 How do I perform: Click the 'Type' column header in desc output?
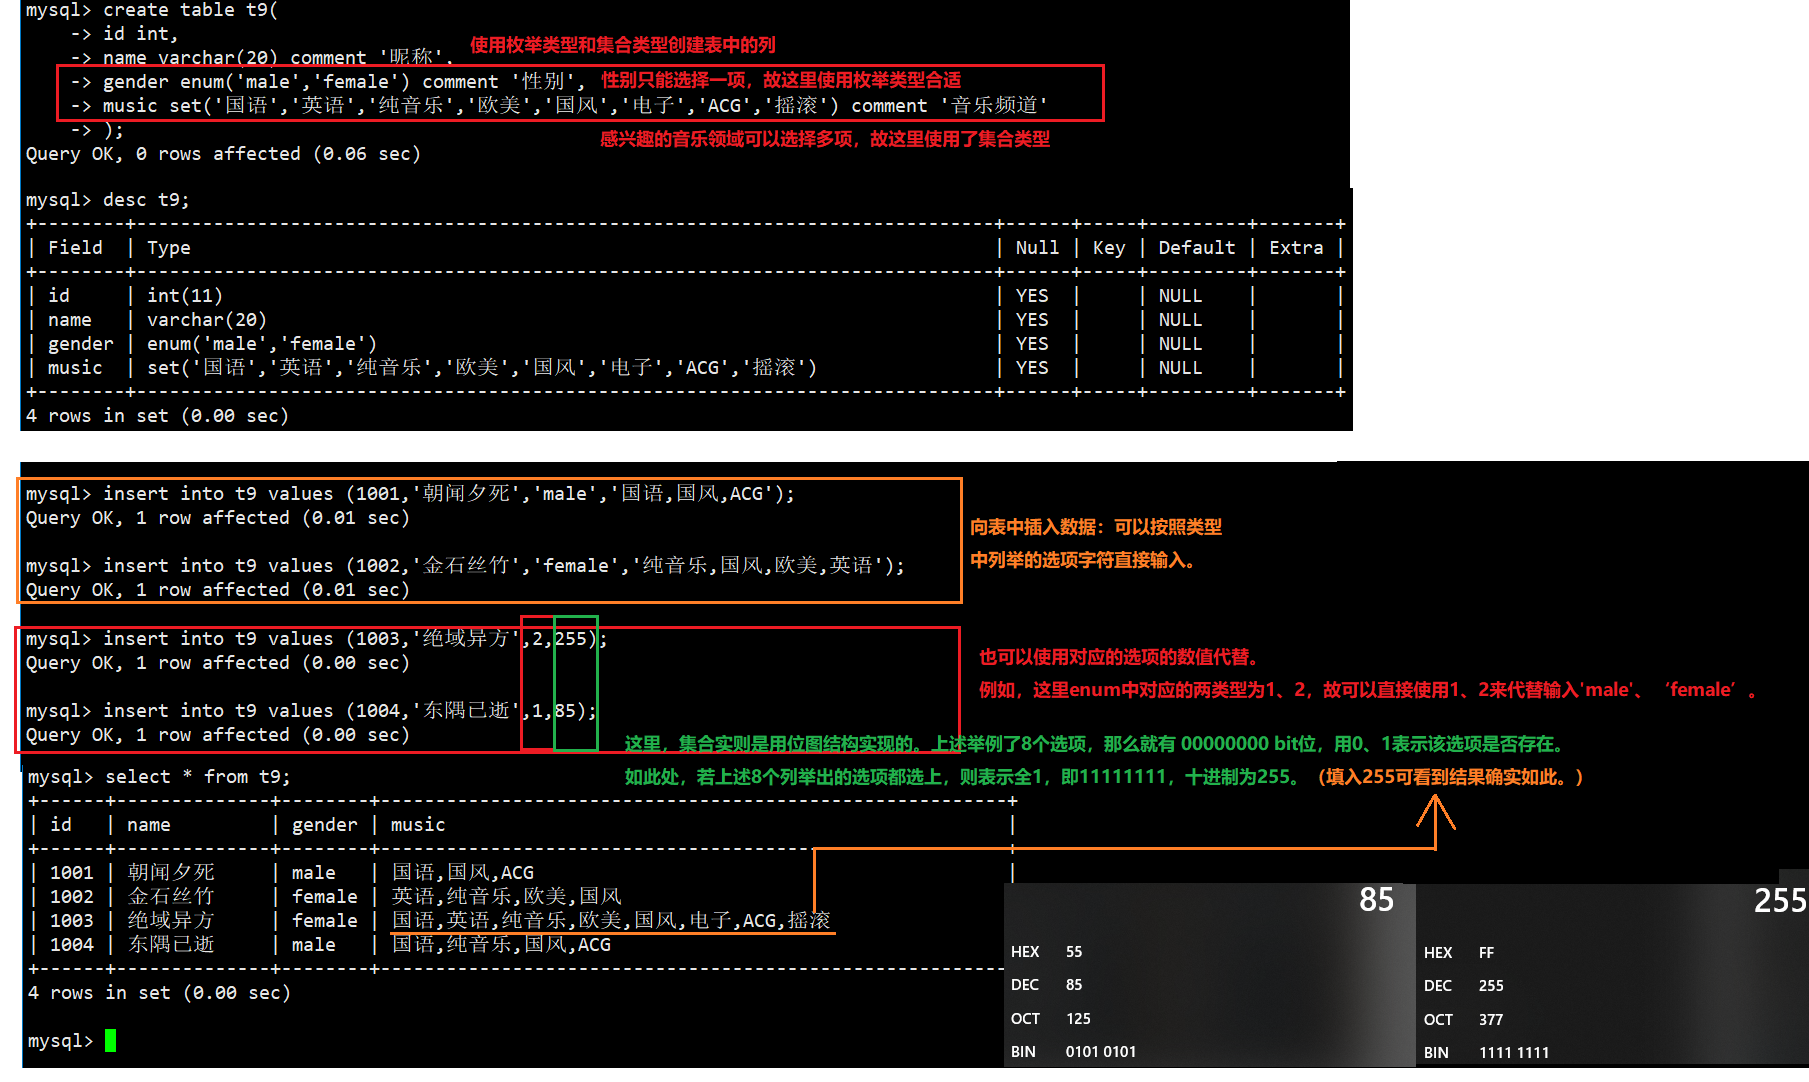click(x=169, y=248)
